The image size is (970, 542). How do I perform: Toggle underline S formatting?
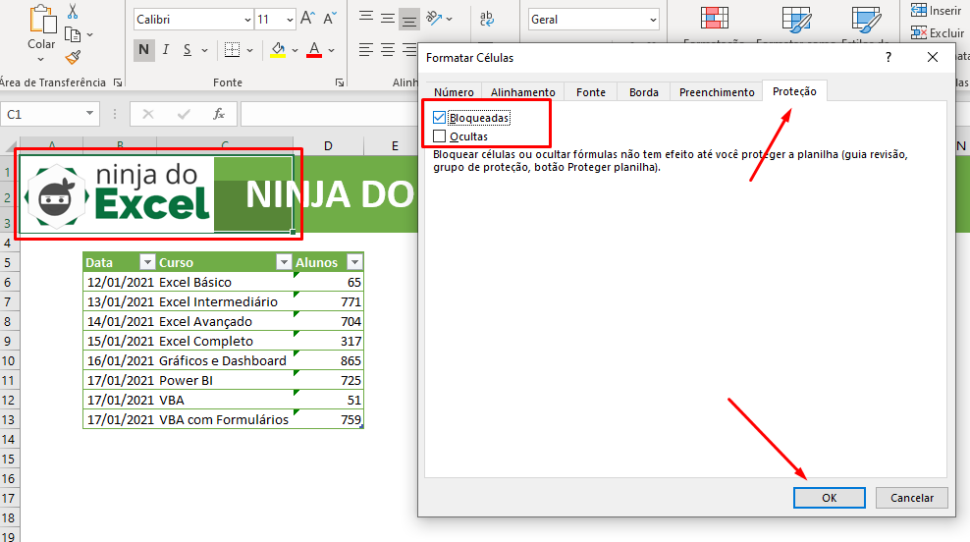(187, 49)
